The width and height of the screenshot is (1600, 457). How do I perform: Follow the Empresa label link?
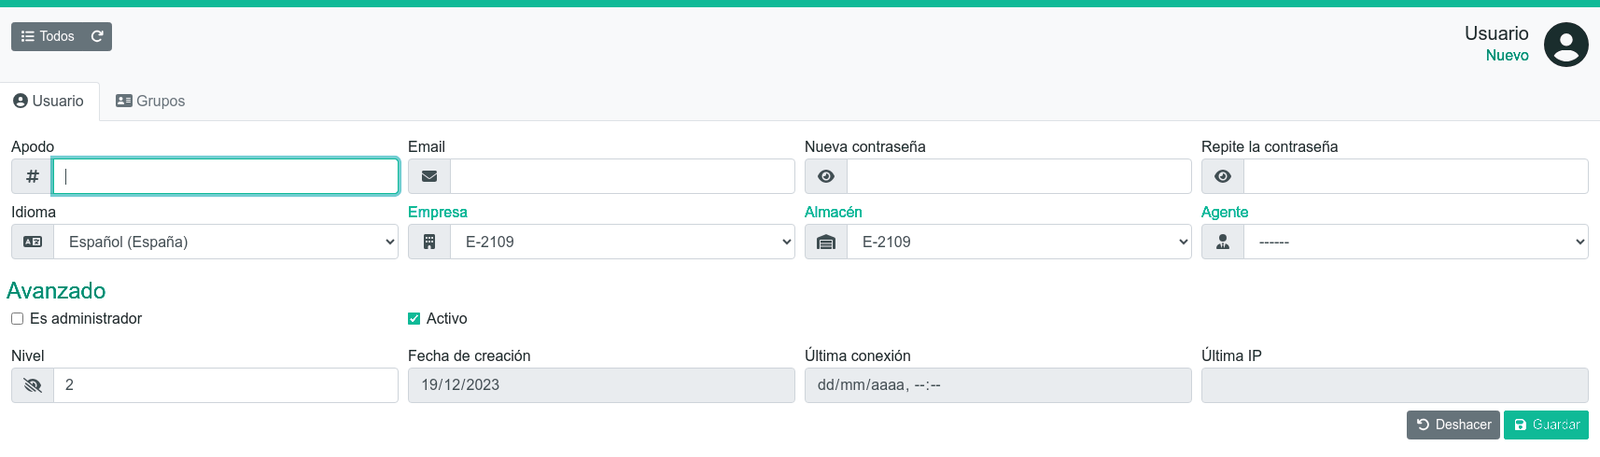tap(437, 212)
